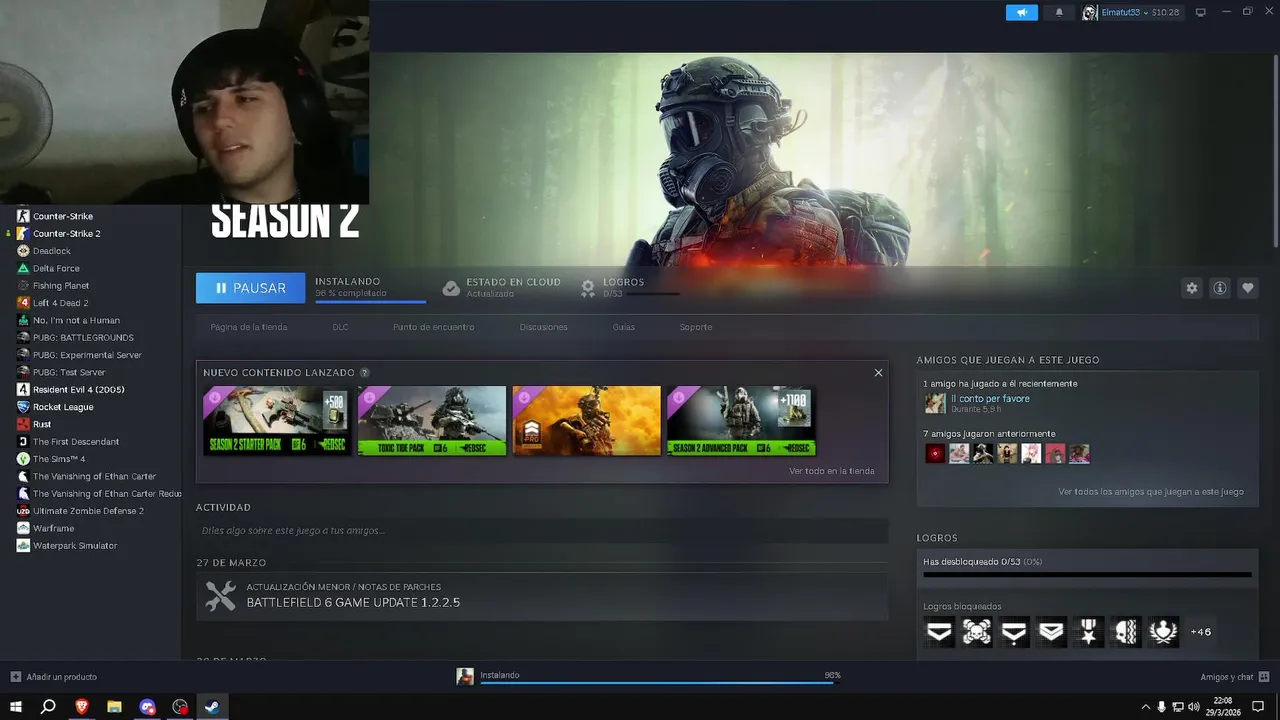Select PUBG: BATTLEGROUNDS in library list
This screenshot has height=720, width=1280.
(x=83, y=338)
